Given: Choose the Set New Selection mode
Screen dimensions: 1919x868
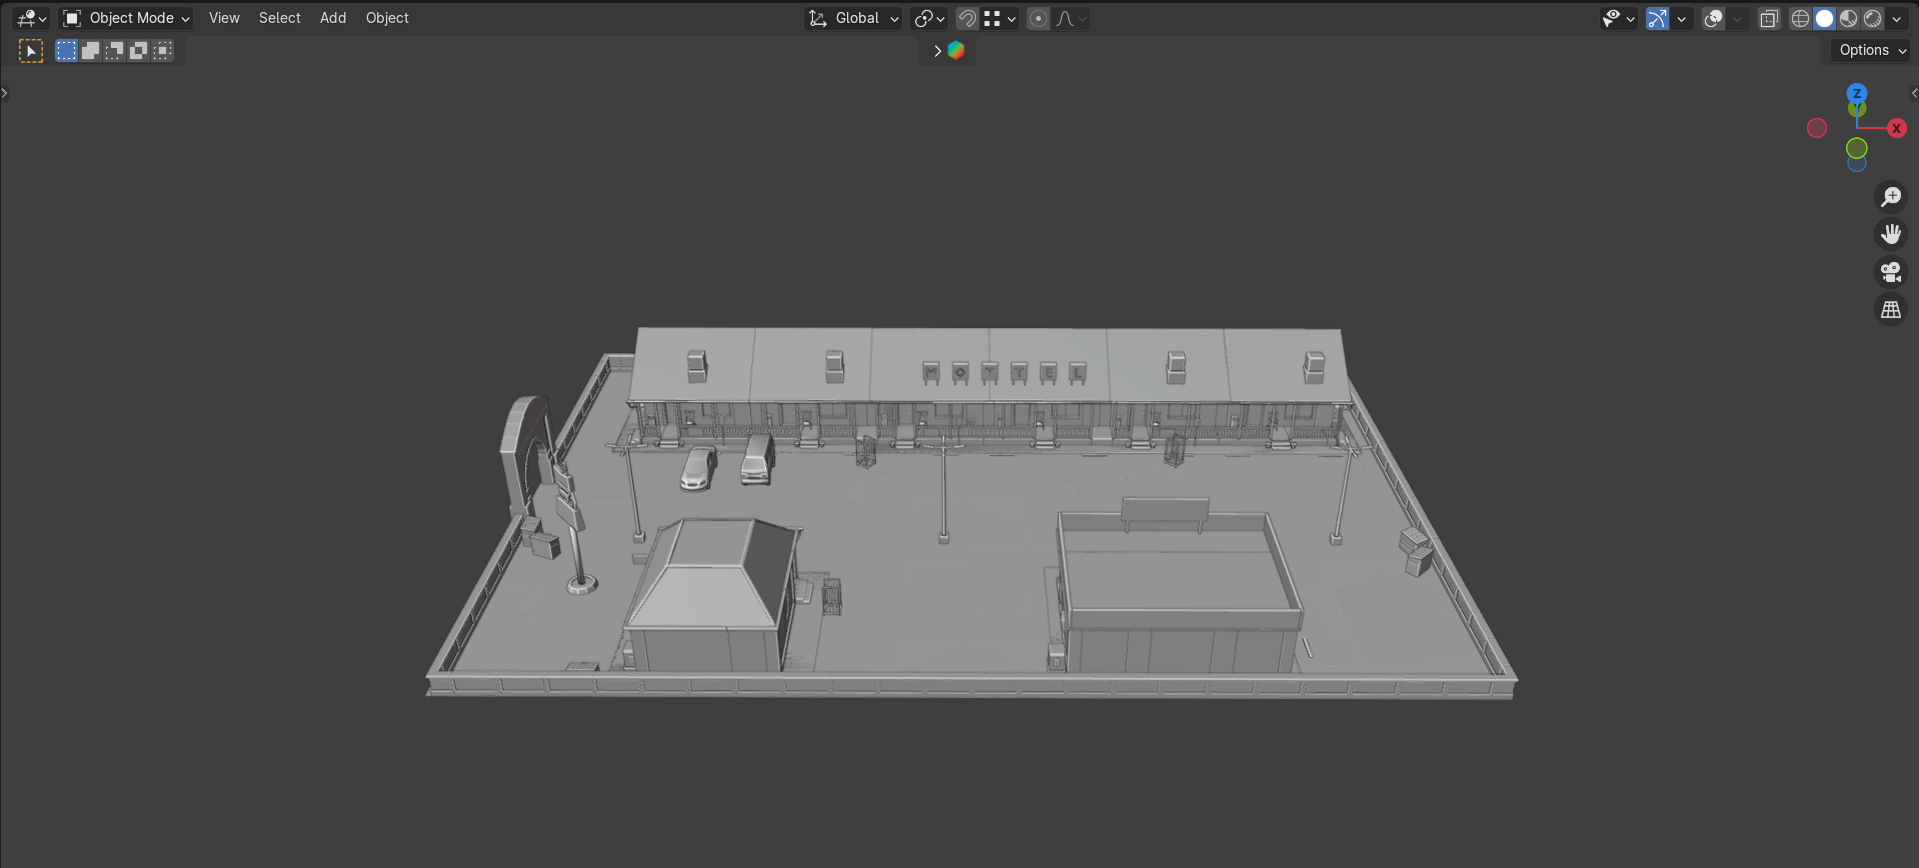Looking at the screenshot, I should 66,51.
